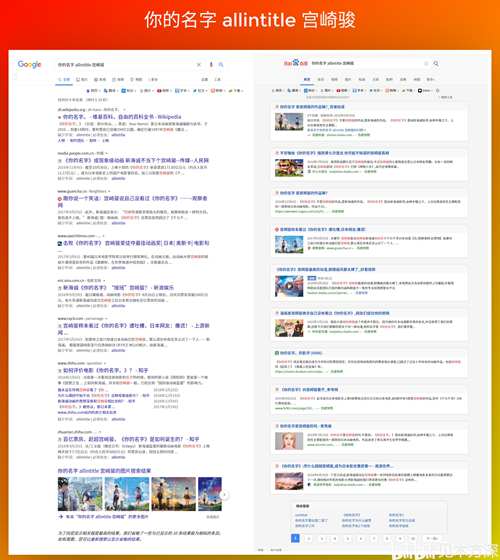Click the Google logo

(30, 64)
